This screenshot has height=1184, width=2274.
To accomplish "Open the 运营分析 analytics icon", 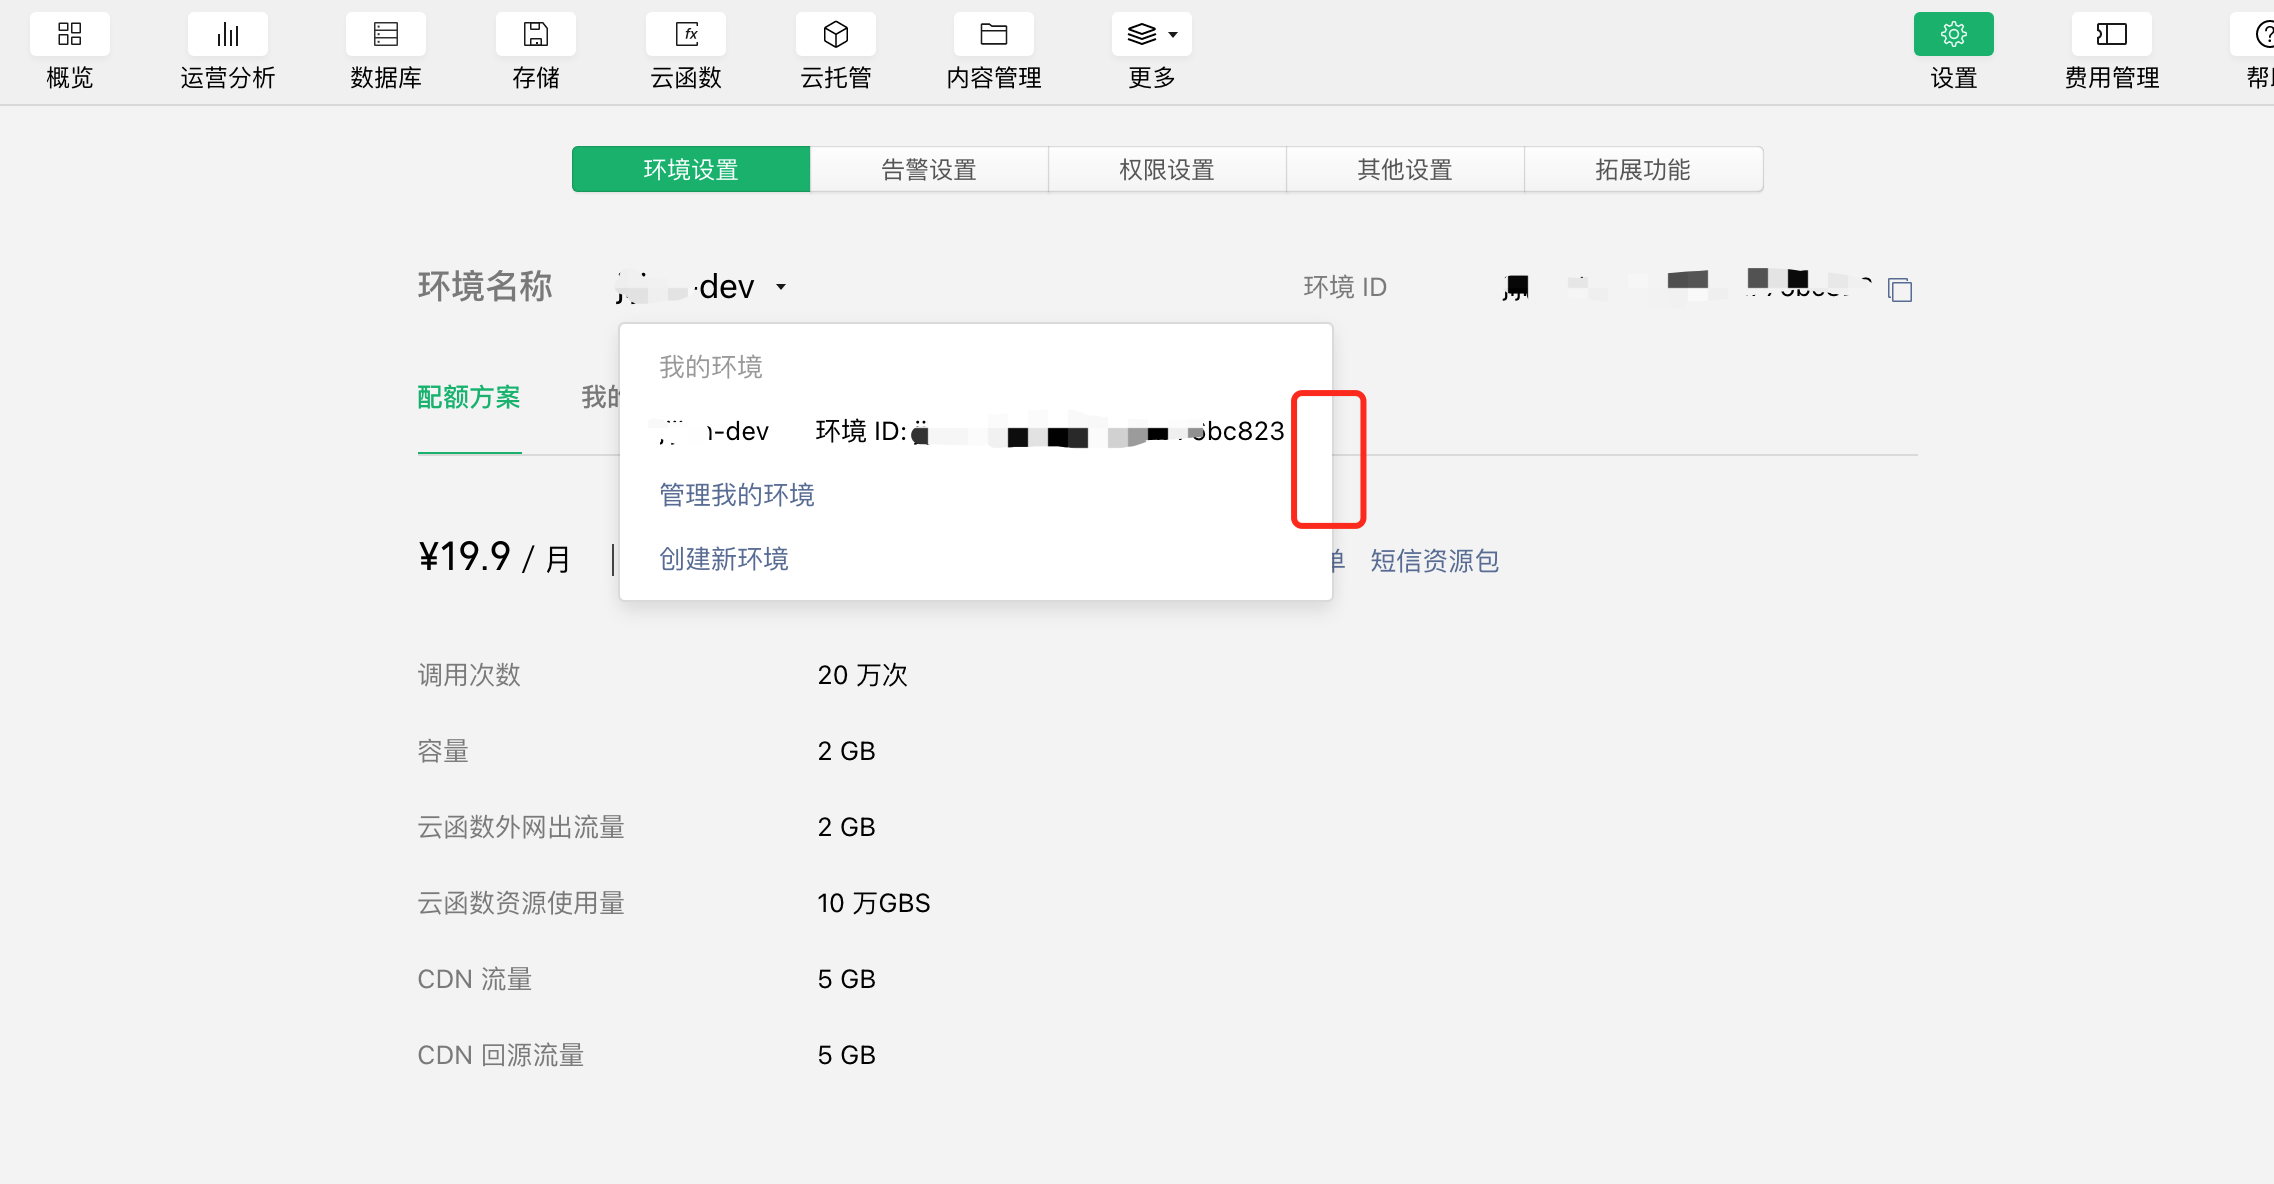I will pos(227,35).
